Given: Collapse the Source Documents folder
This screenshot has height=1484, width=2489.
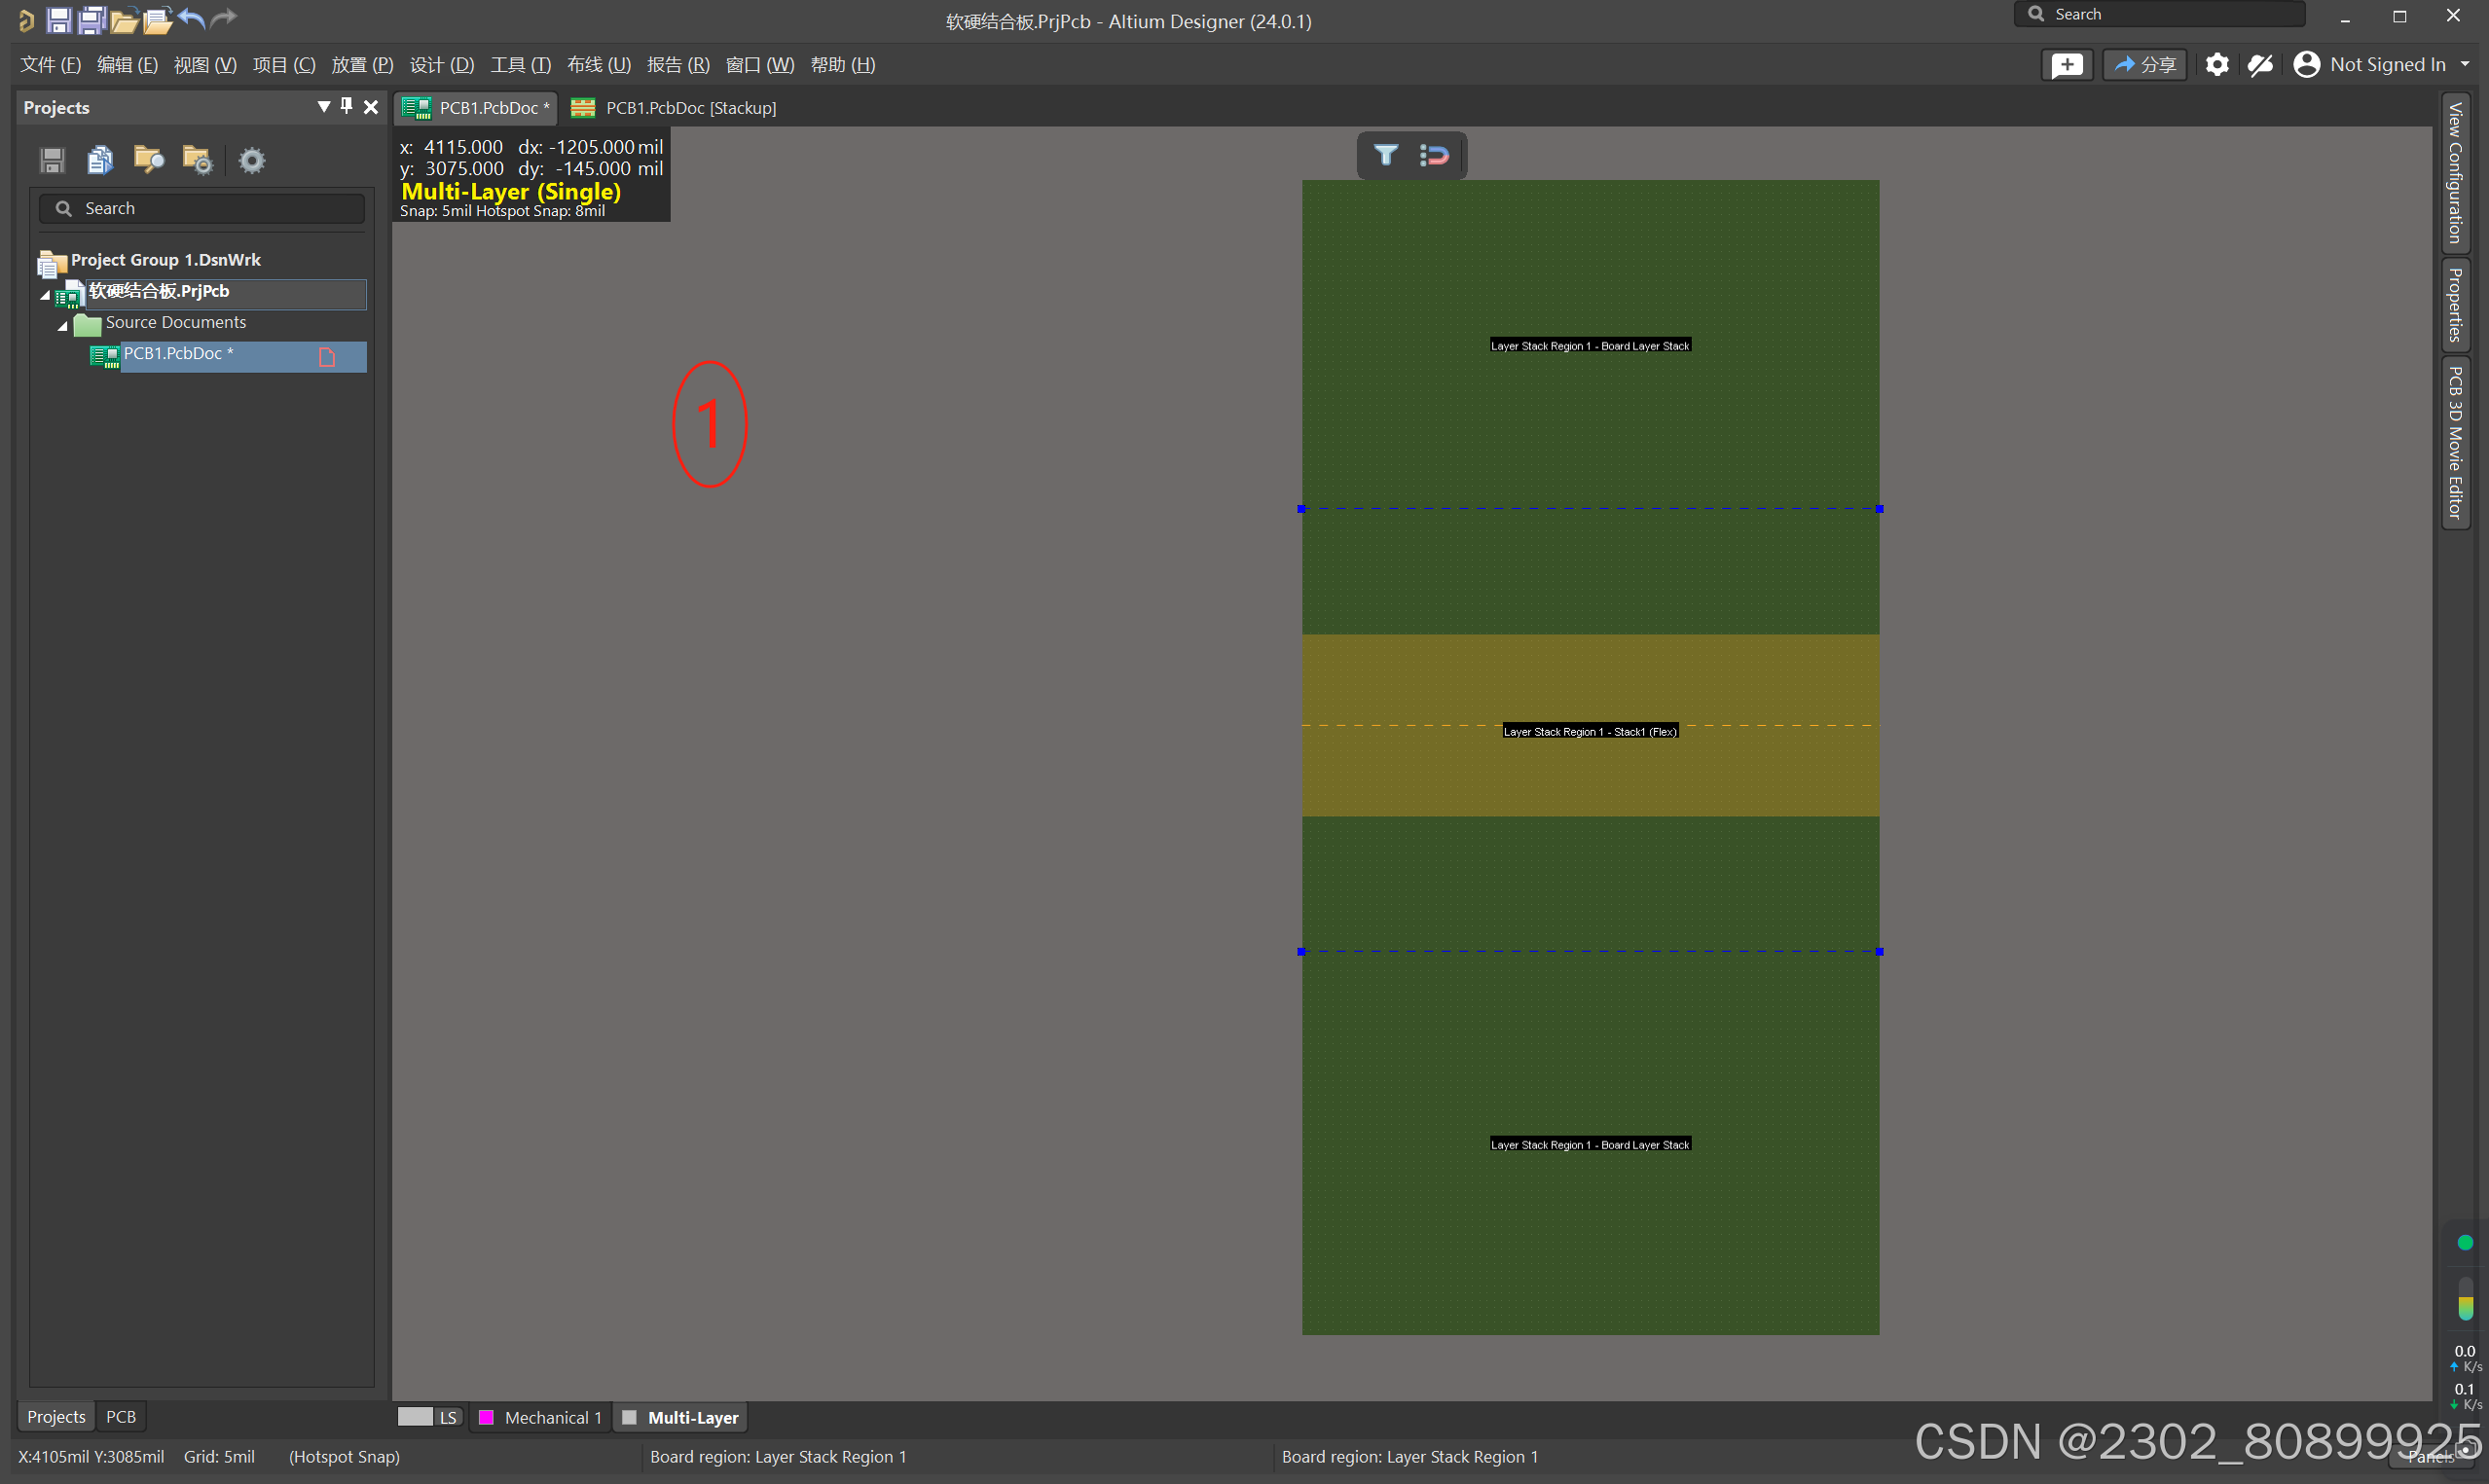Looking at the screenshot, I should (x=63, y=327).
